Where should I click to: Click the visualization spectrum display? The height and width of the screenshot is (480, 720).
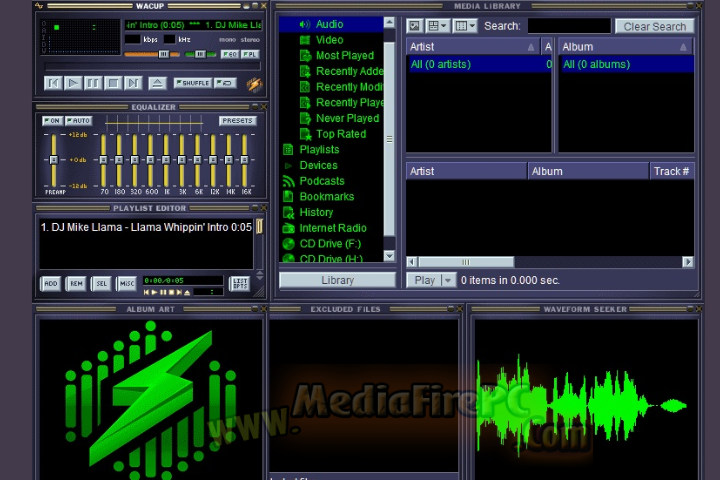click(x=84, y=38)
